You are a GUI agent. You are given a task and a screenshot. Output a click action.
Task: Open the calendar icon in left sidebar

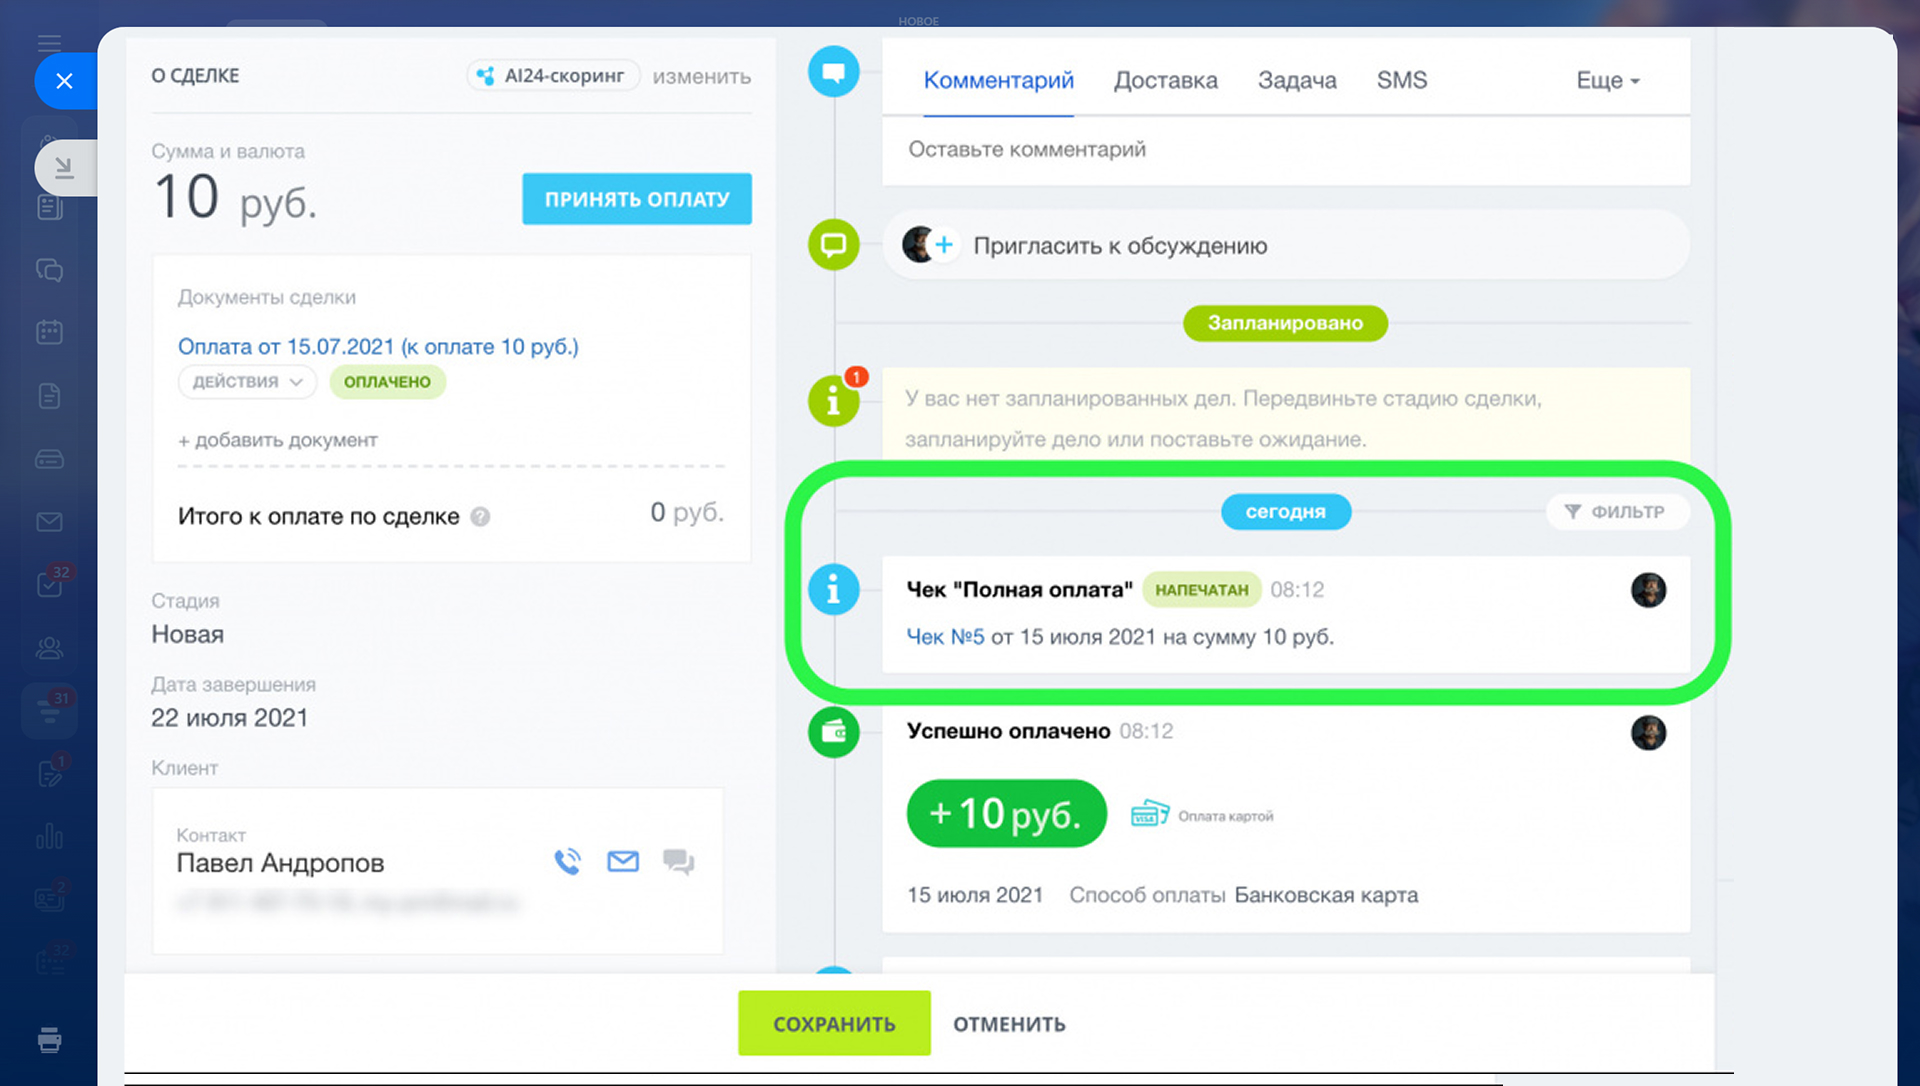[49, 332]
